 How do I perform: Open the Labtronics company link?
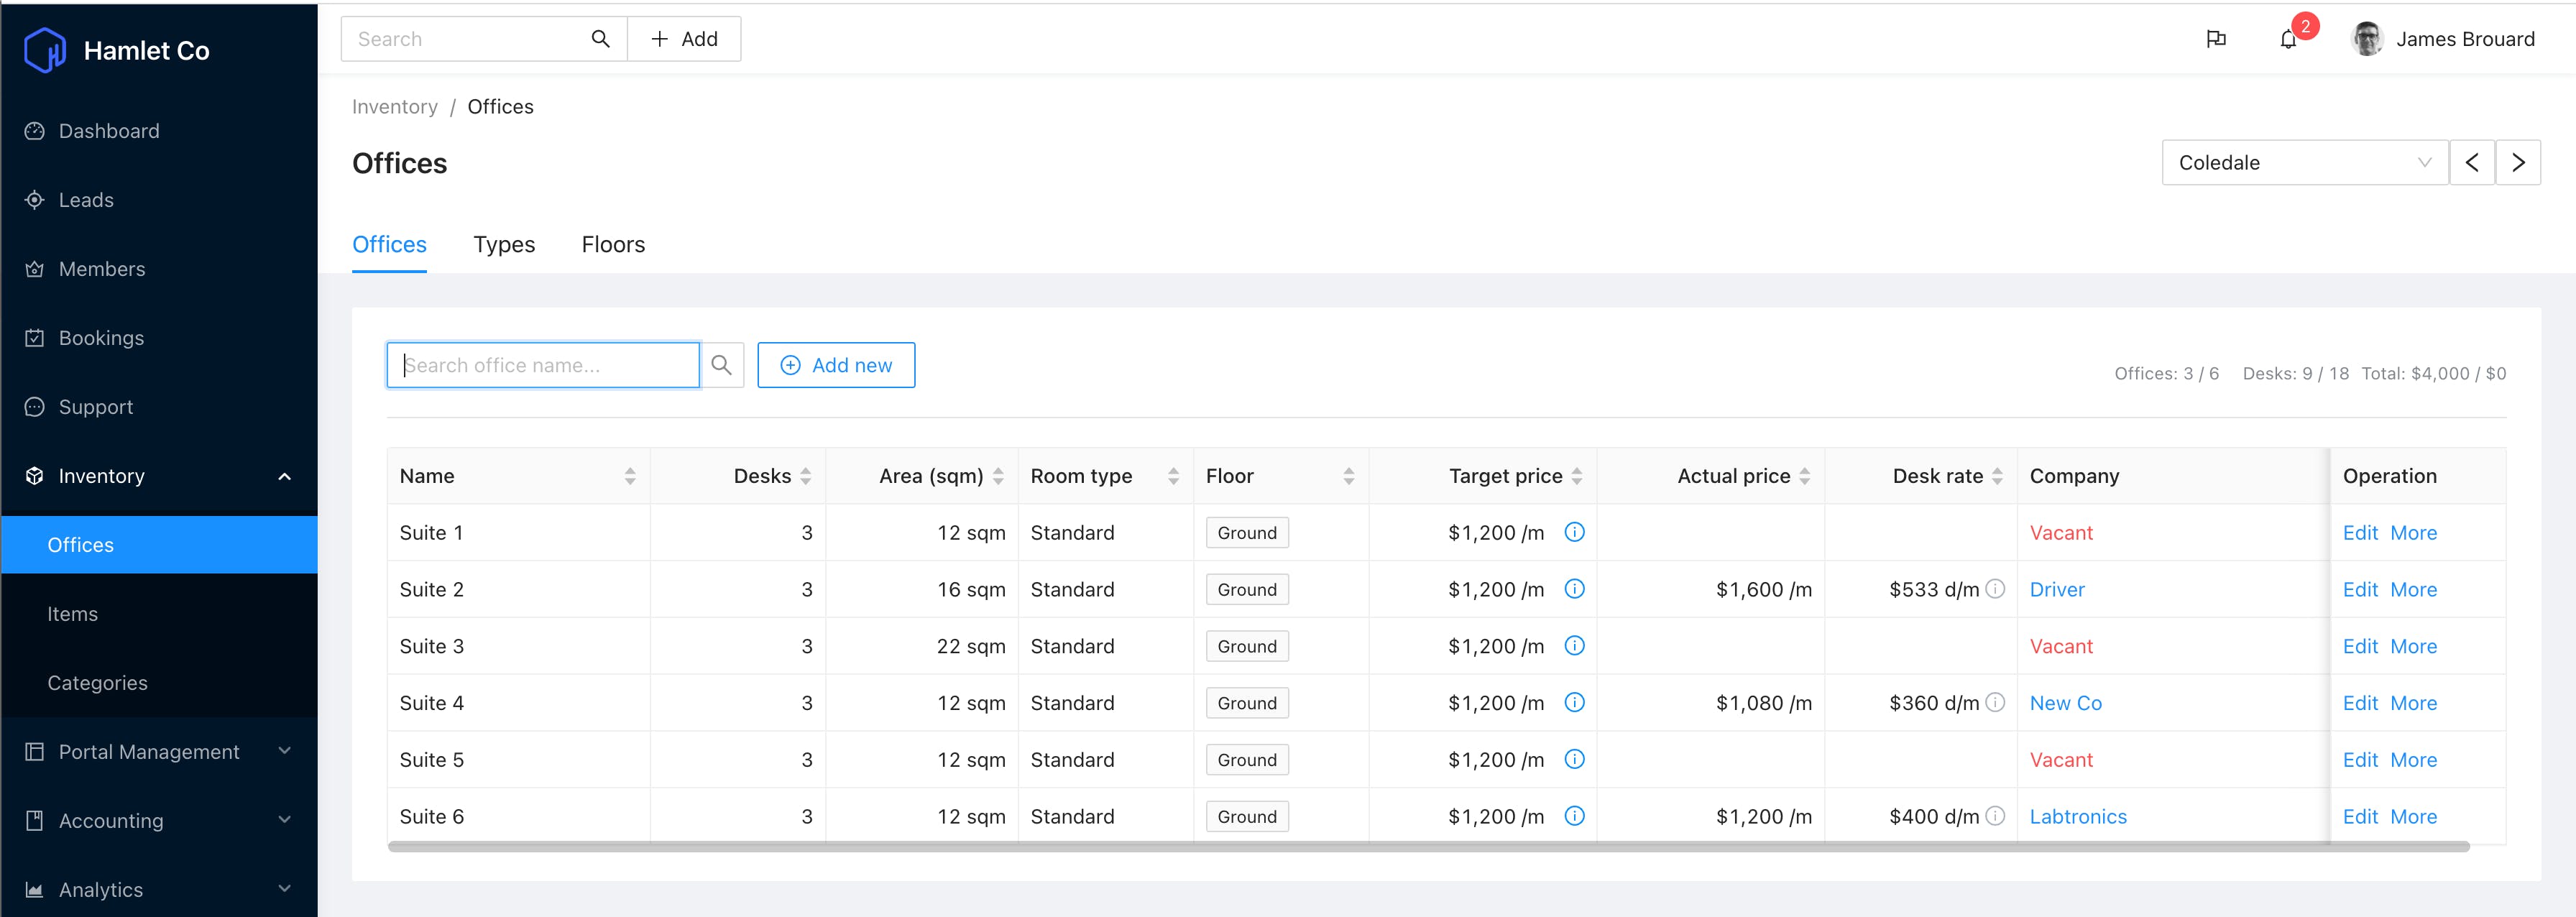click(2078, 816)
